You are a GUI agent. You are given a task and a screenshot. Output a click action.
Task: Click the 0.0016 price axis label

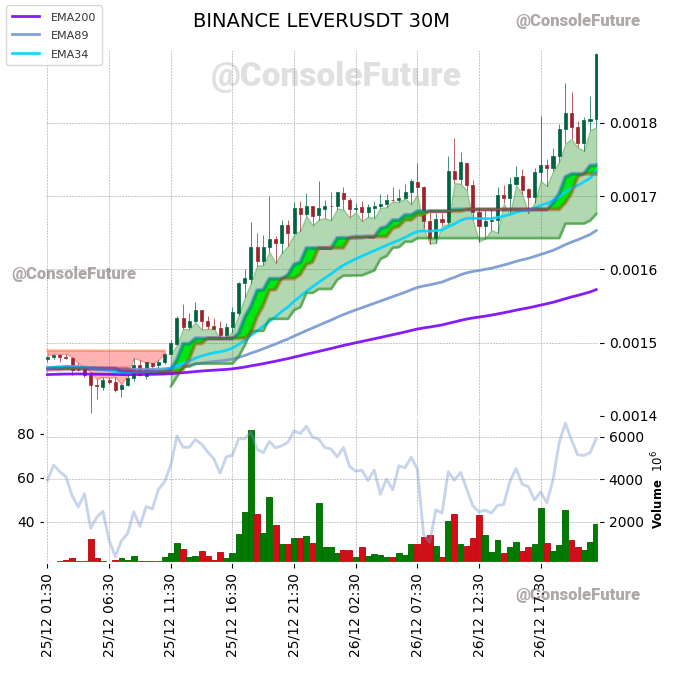[633, 270]
